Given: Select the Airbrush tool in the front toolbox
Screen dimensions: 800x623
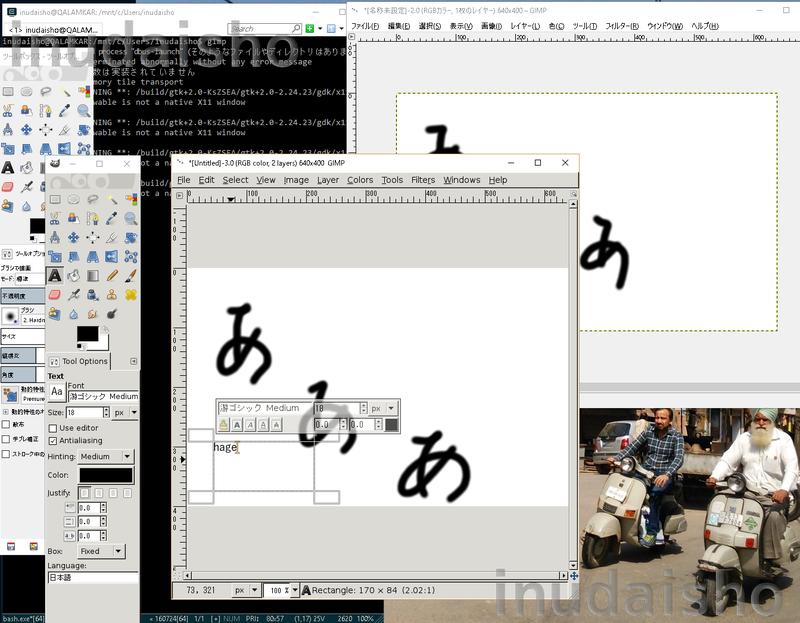Looking at the screenshot, I should 74,295.
